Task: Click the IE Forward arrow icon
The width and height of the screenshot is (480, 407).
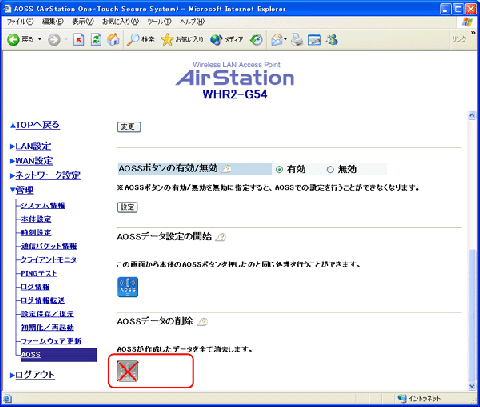Action: coord(54,40)
